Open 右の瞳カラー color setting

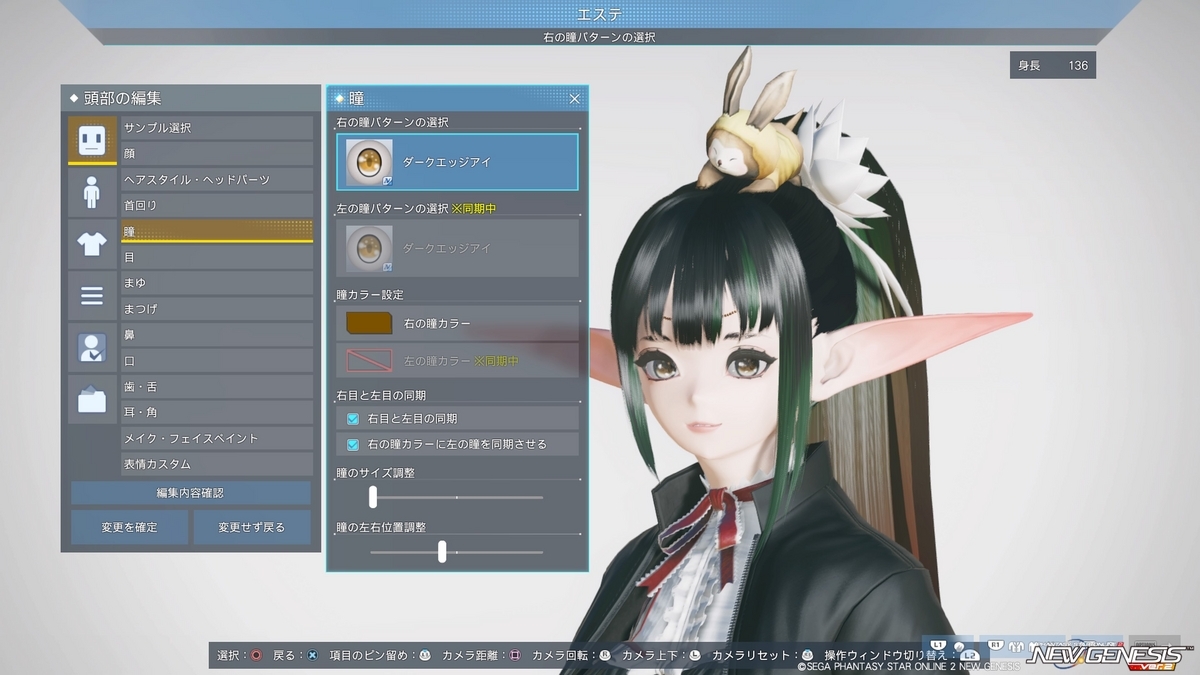point(457,324)
